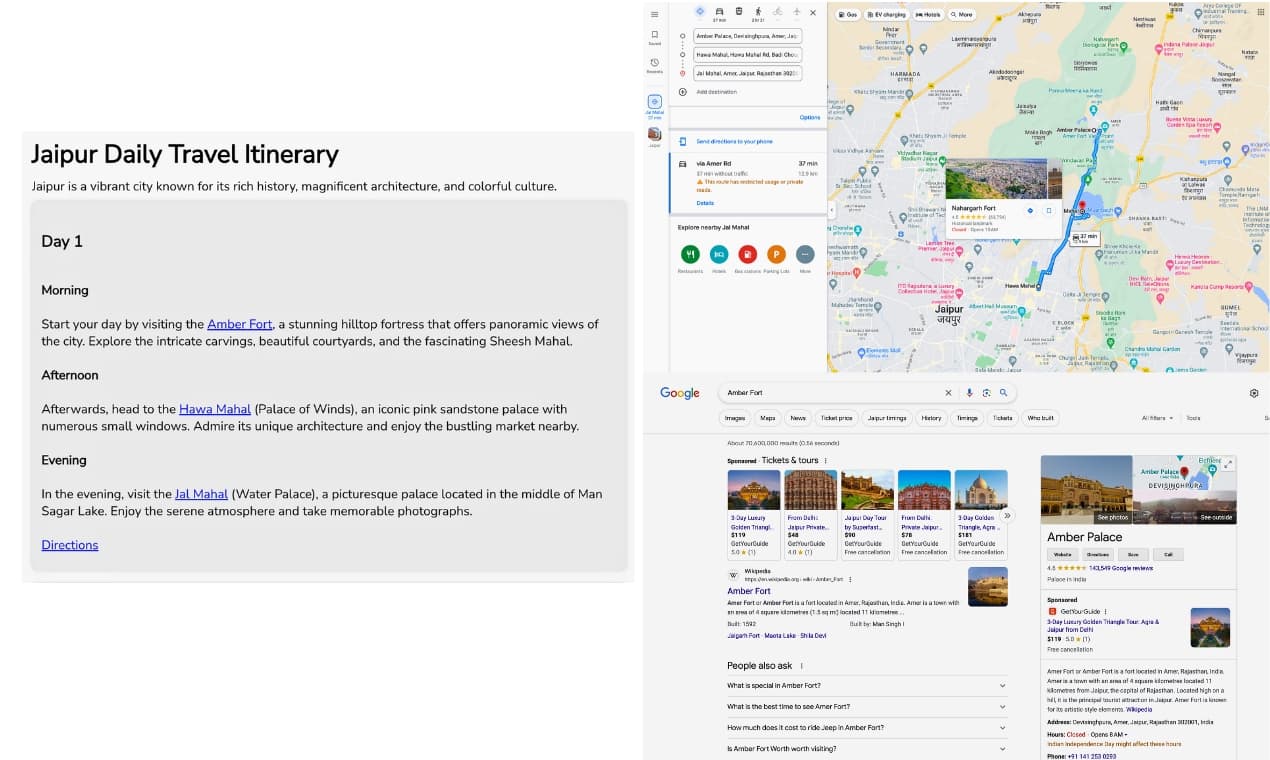The height and width of the screenshot is (760, 1270).
Task: Open Saved places in the Maps sidebar
Action: click(x=654, y=36)
